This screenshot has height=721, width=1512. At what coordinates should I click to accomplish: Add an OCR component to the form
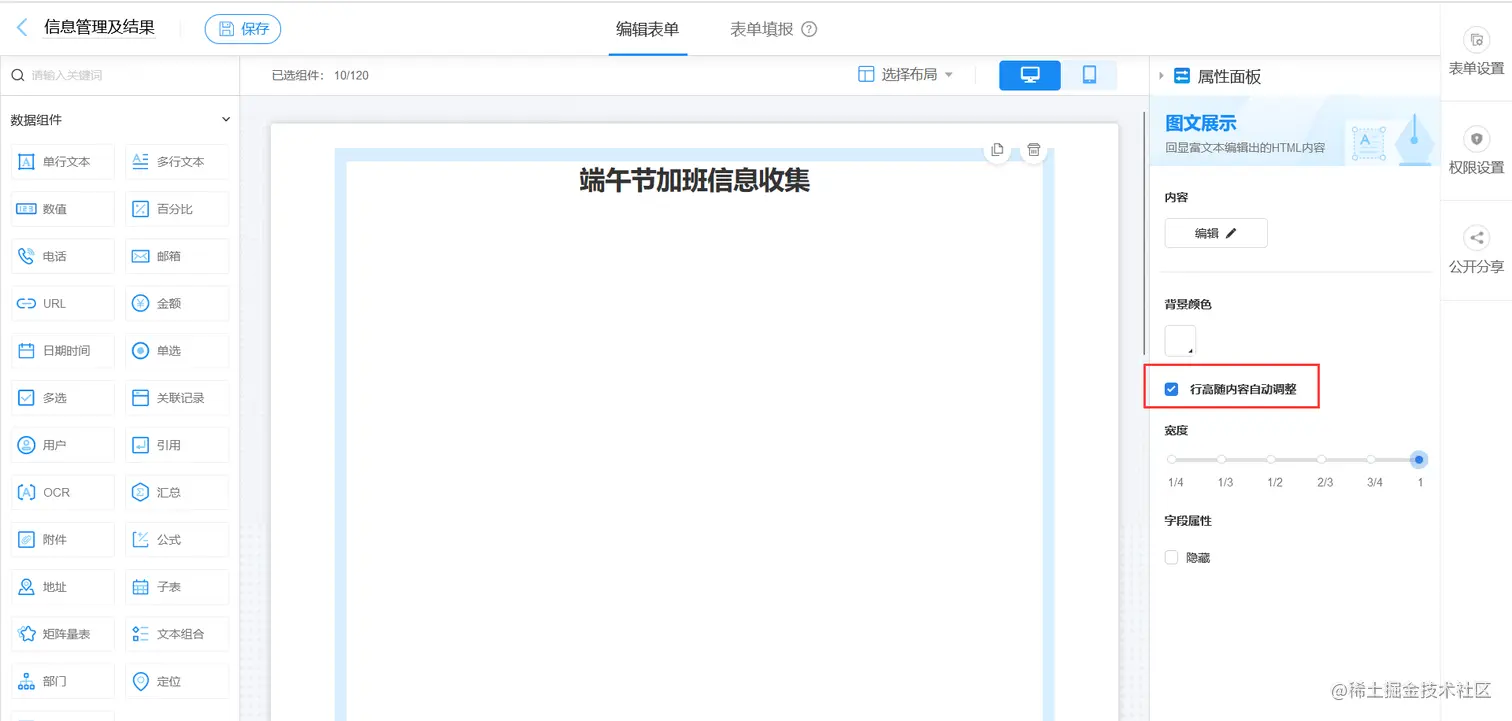click(62, 492)
